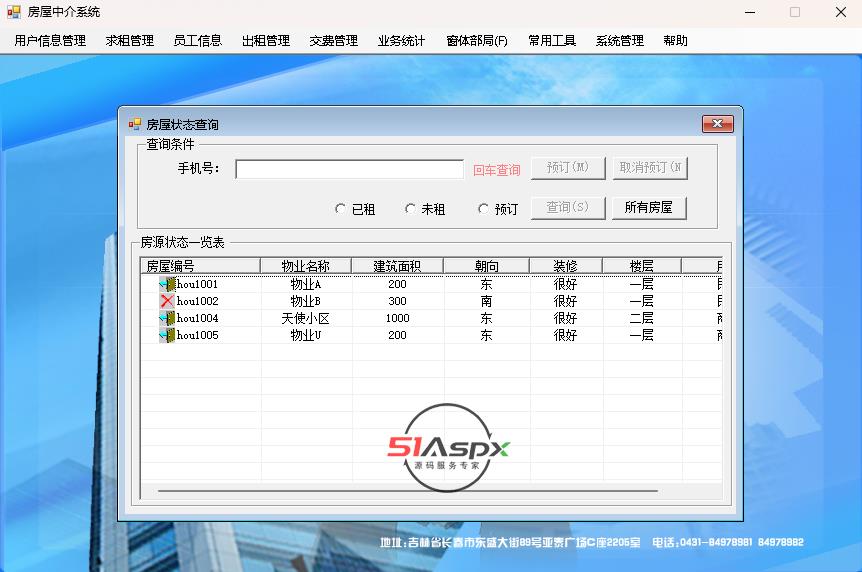The height and width of the screenshot is (572, 862).
Task: Click the 房屋编号 column header
Action: coord(200,266)
